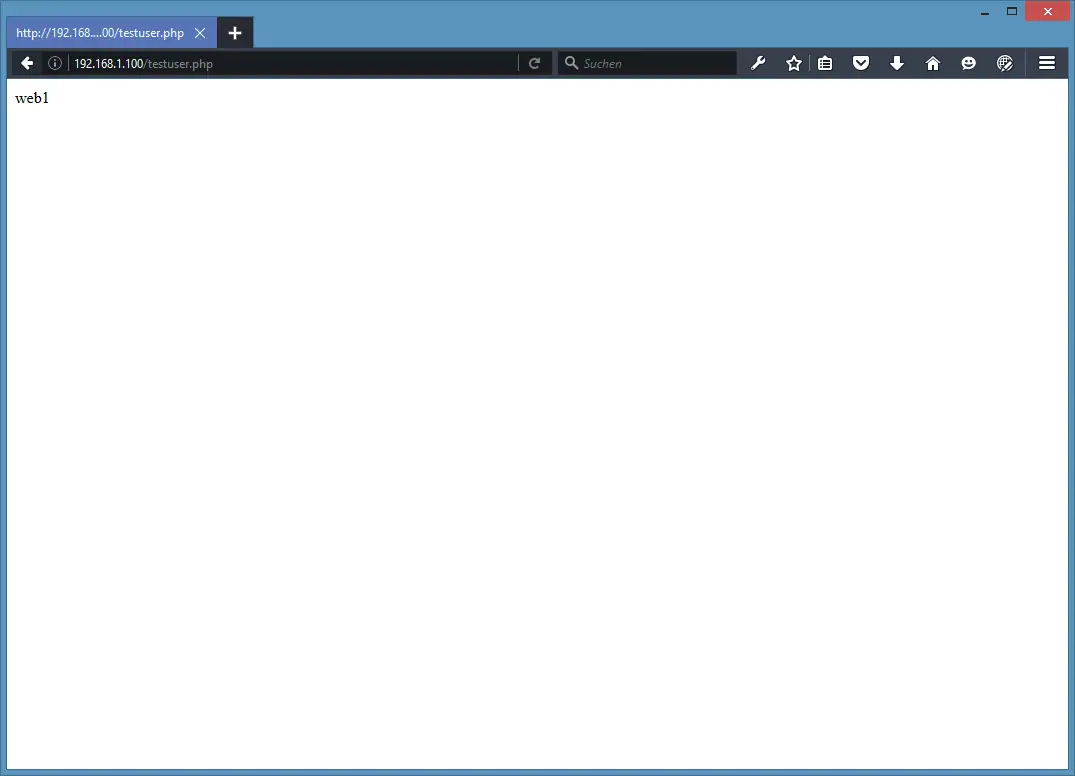Open the smiley chat icon
Image resolution: width=1075 pixels, height=776 pixels.
tap(968, 63)
